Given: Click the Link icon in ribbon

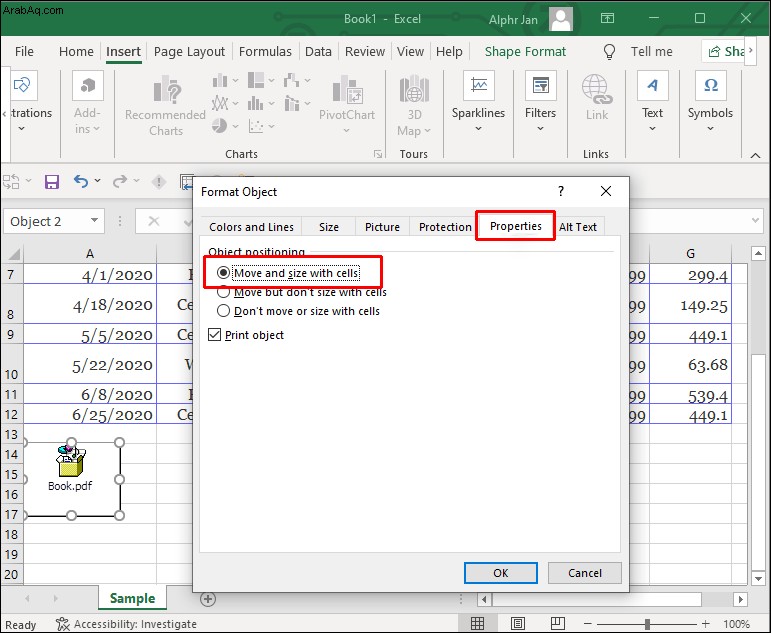Looking at the screenshot, I should (597, 97).
